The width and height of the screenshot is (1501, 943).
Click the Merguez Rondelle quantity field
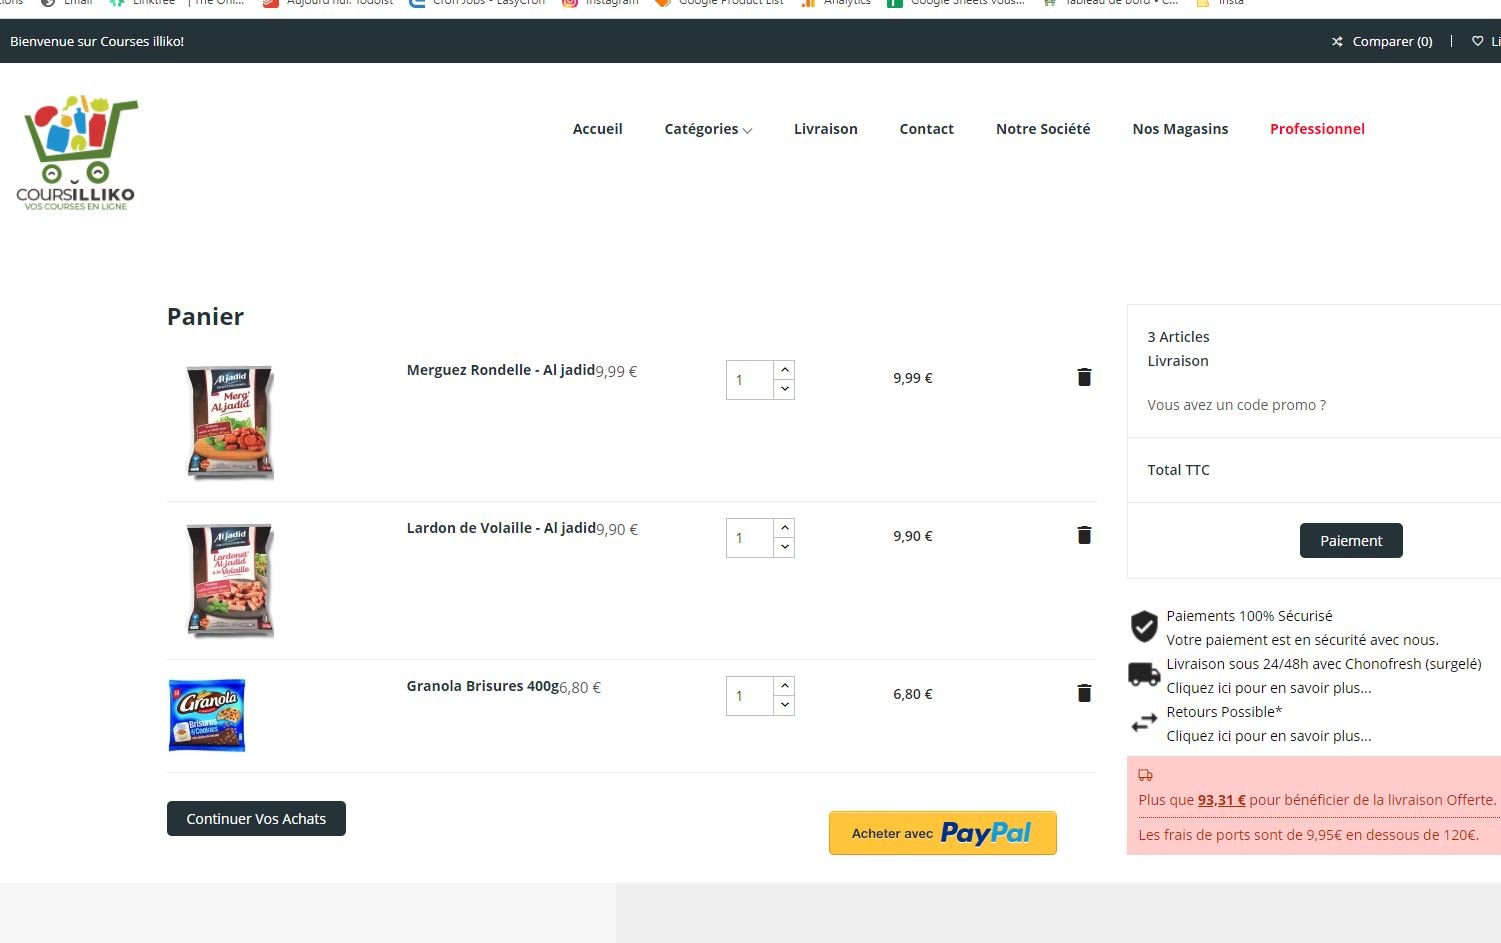(x=750, y=380)
